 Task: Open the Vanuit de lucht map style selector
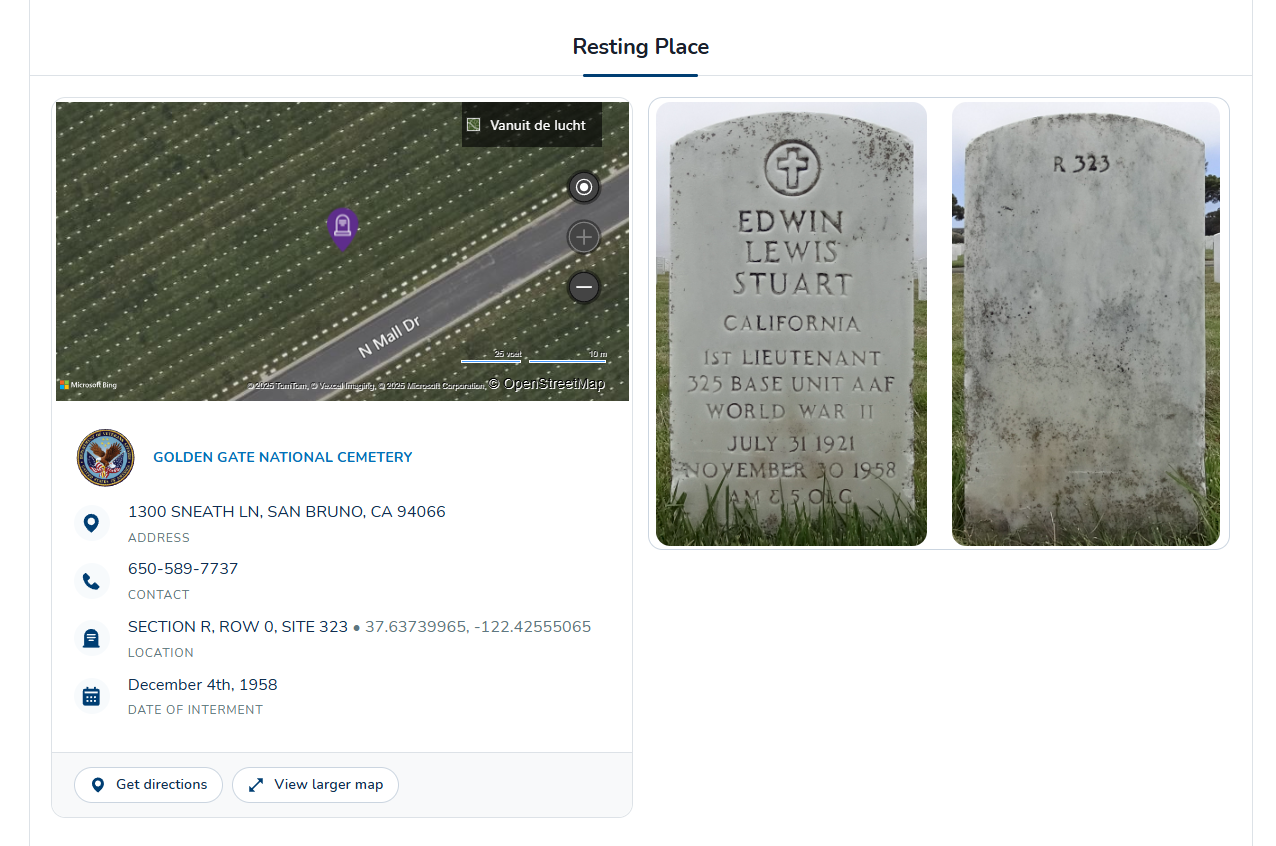(532, 125)
